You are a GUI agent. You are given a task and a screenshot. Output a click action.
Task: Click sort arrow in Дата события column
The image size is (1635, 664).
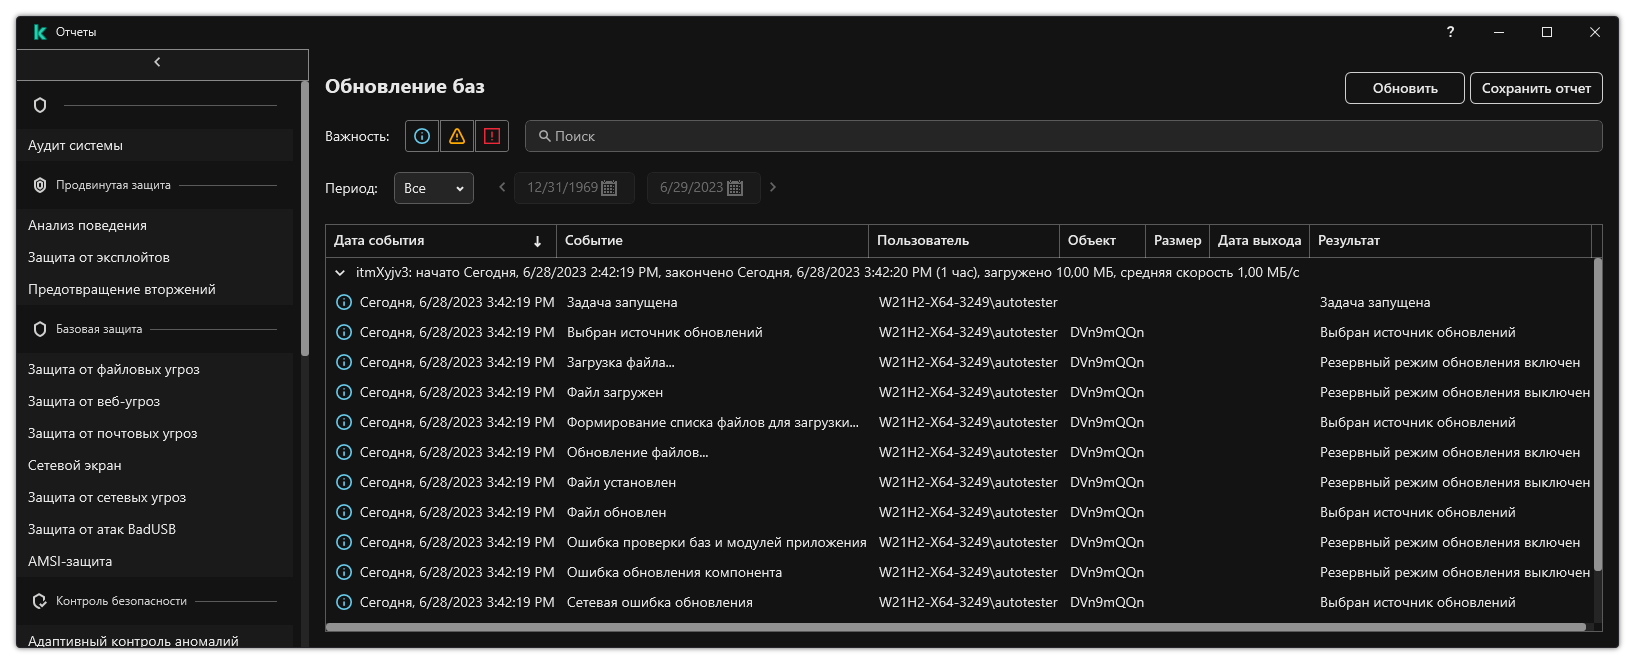click(537, 241)
